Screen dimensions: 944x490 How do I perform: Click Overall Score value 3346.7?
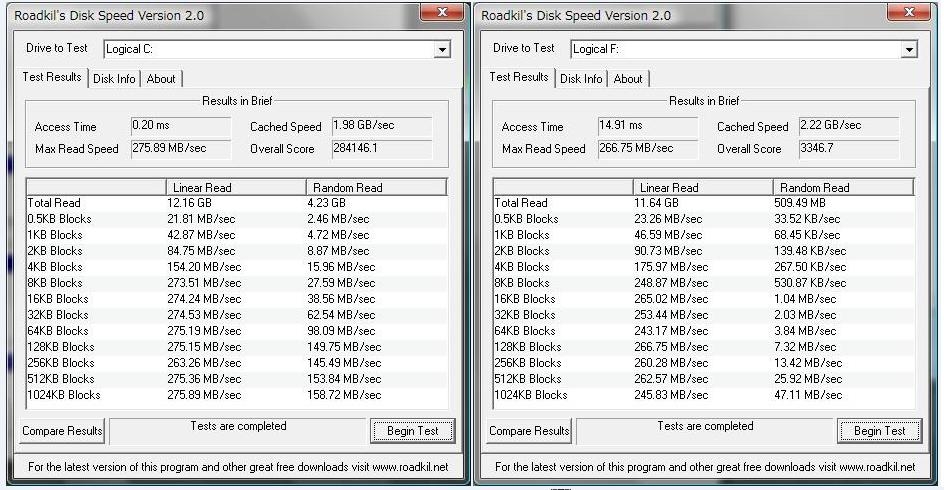click(x=849, y=148)
